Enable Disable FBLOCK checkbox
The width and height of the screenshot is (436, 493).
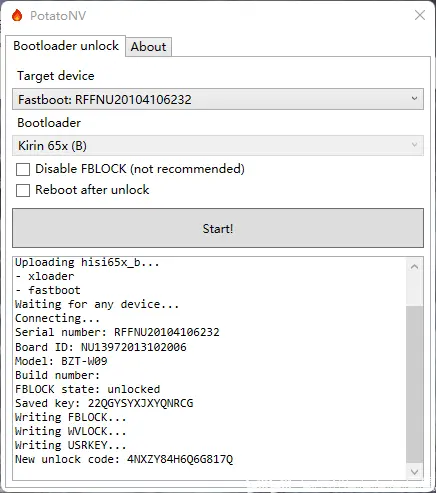point(23,169)
